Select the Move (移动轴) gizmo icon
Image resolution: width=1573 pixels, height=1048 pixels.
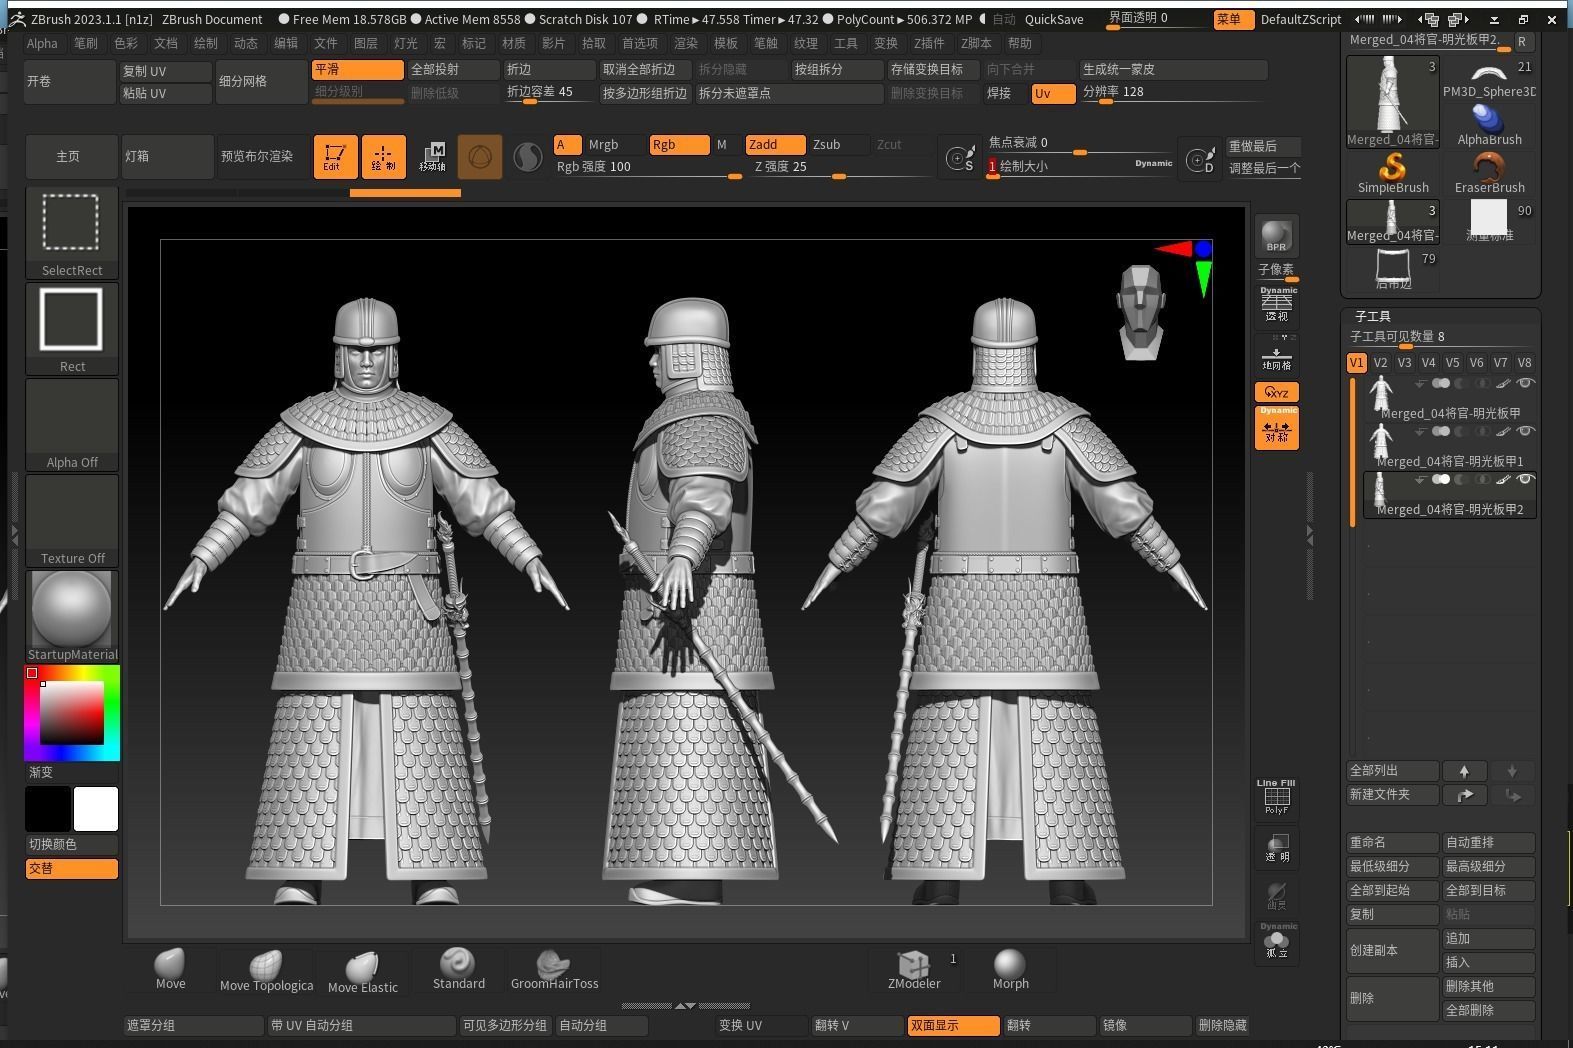(432, 157)
